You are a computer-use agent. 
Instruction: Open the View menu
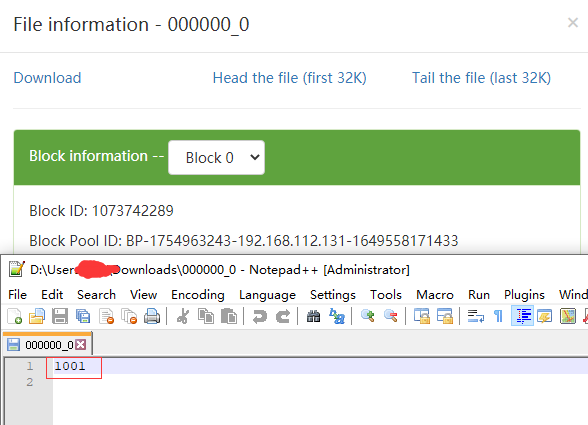143,294
